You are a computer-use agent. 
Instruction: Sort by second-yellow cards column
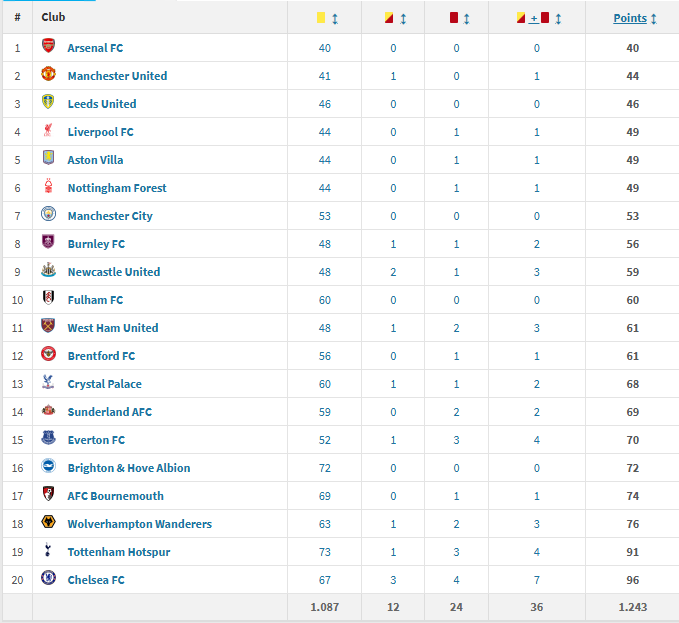[x=395, y=18]
